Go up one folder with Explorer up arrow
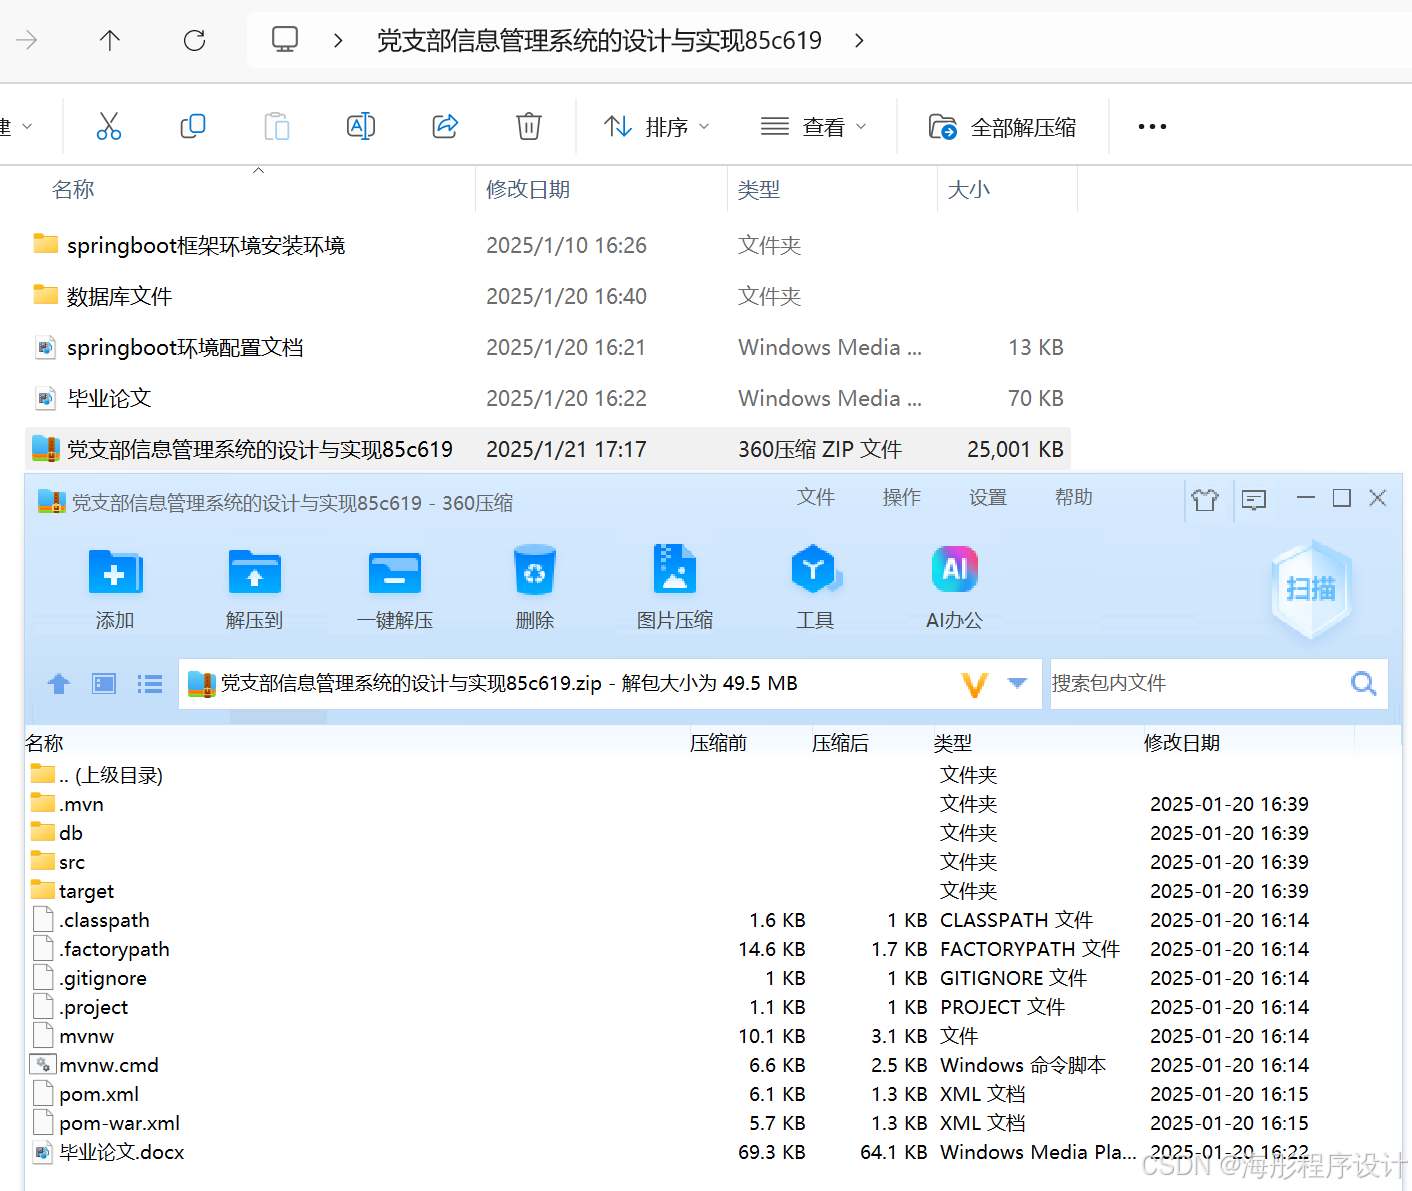The height and width of the screenshot is (1191, 1412). click(x=110, y=40)
